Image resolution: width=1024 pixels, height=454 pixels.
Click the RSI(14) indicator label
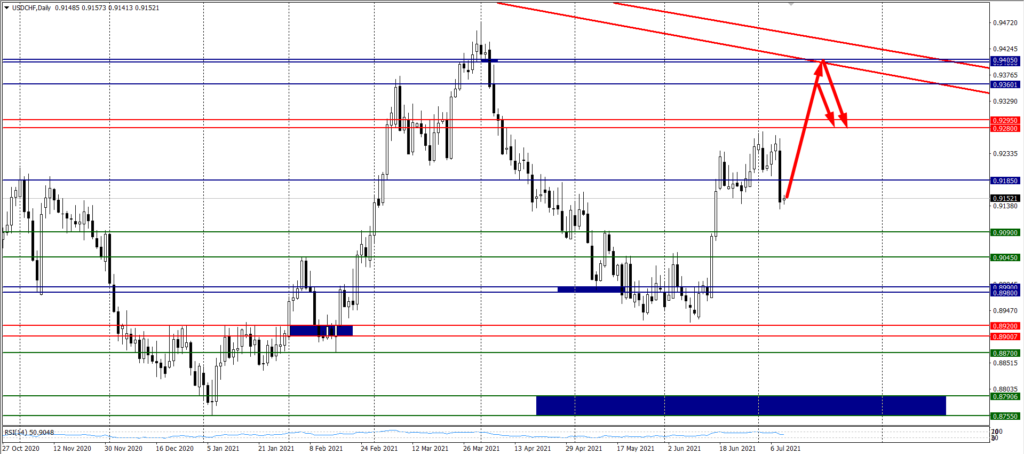(x=29, y=433)
